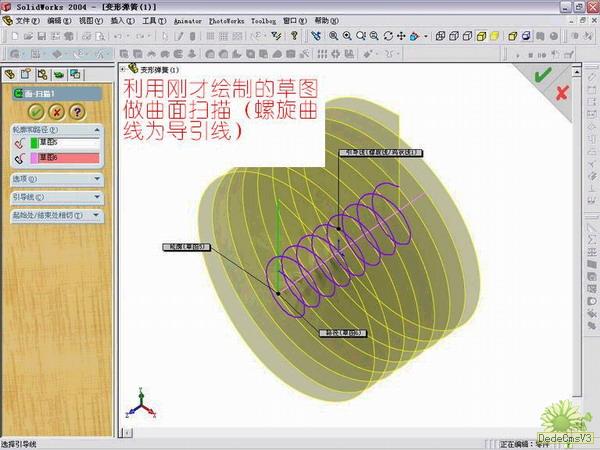Click the red cancel button in the sweep panel
The image size is (600, 450).
coord(55,112)
